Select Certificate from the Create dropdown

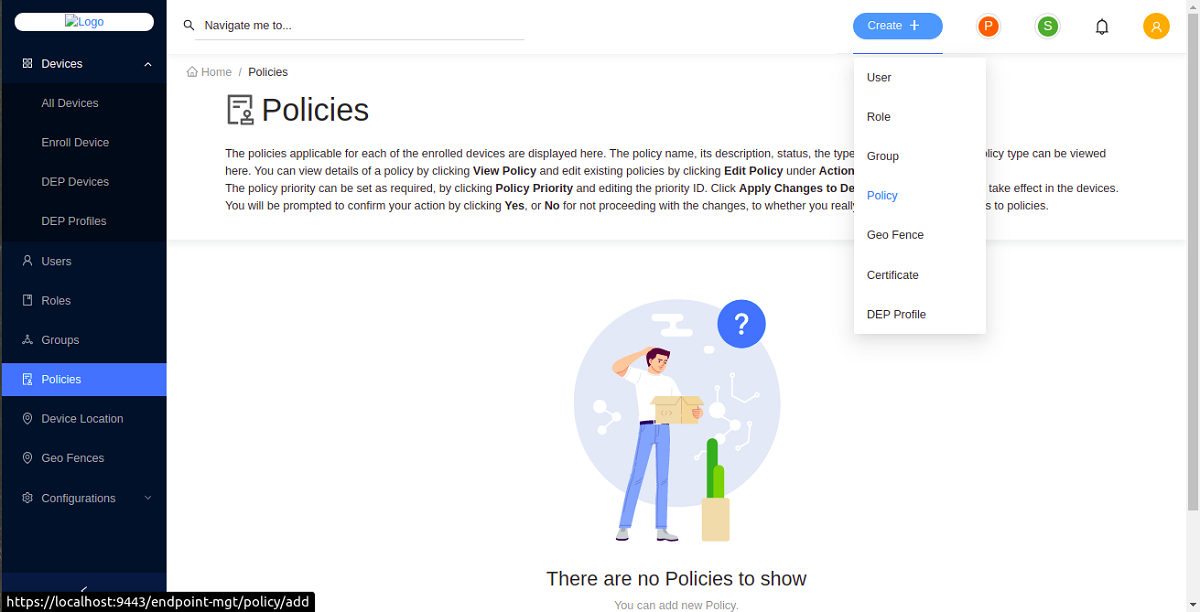click(892, 275)
